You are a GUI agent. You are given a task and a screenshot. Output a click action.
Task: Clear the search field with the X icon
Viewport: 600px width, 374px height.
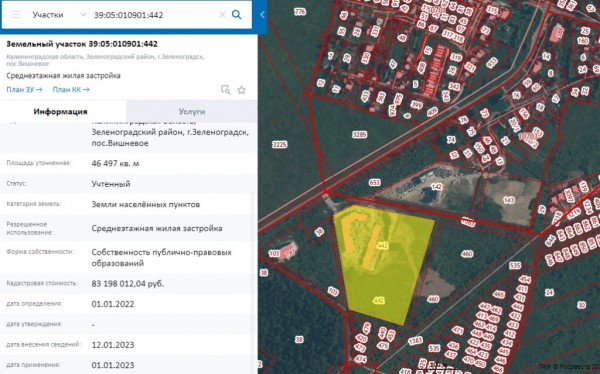(222, 15)
